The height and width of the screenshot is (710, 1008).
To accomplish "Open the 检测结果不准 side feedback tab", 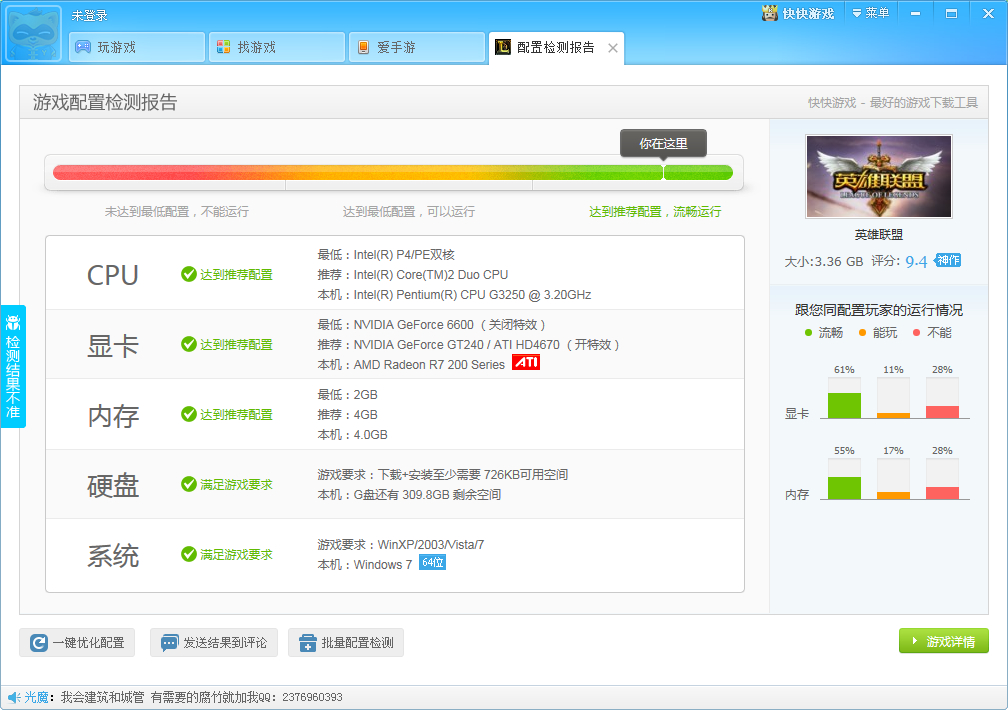I will (x=13, y=367).
